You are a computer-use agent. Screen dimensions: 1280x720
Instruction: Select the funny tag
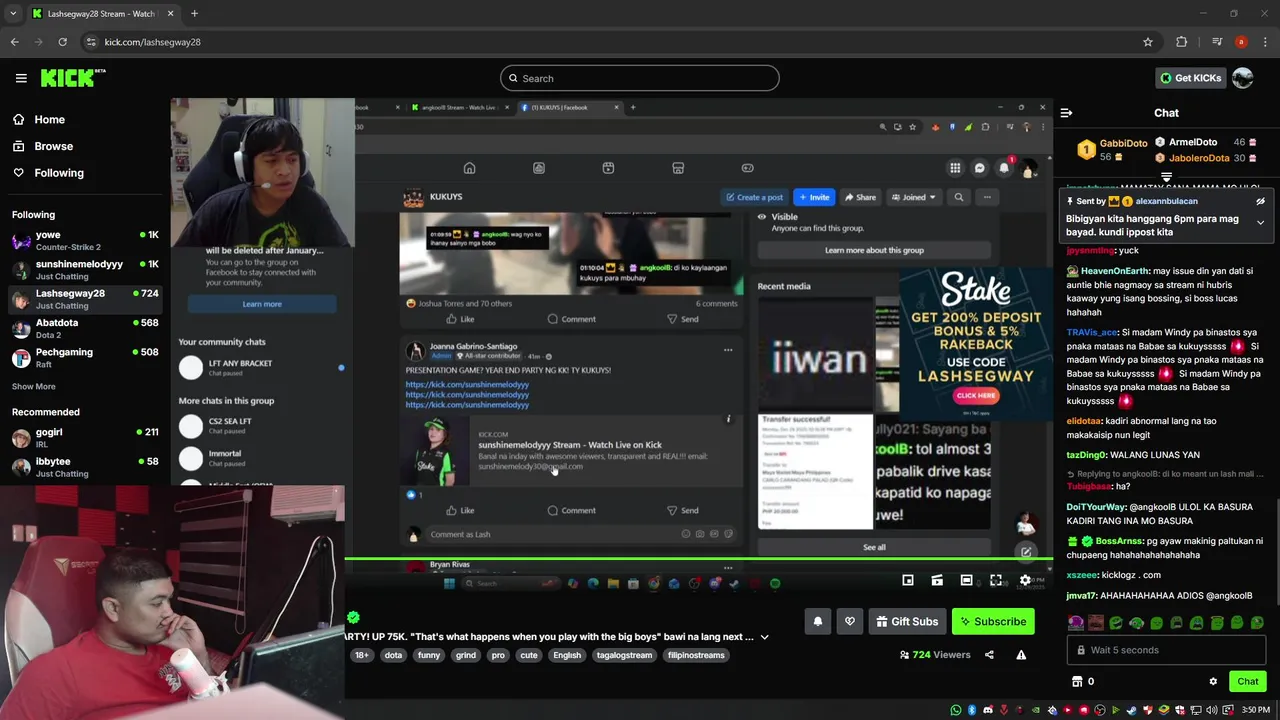(x=429, y=655)
